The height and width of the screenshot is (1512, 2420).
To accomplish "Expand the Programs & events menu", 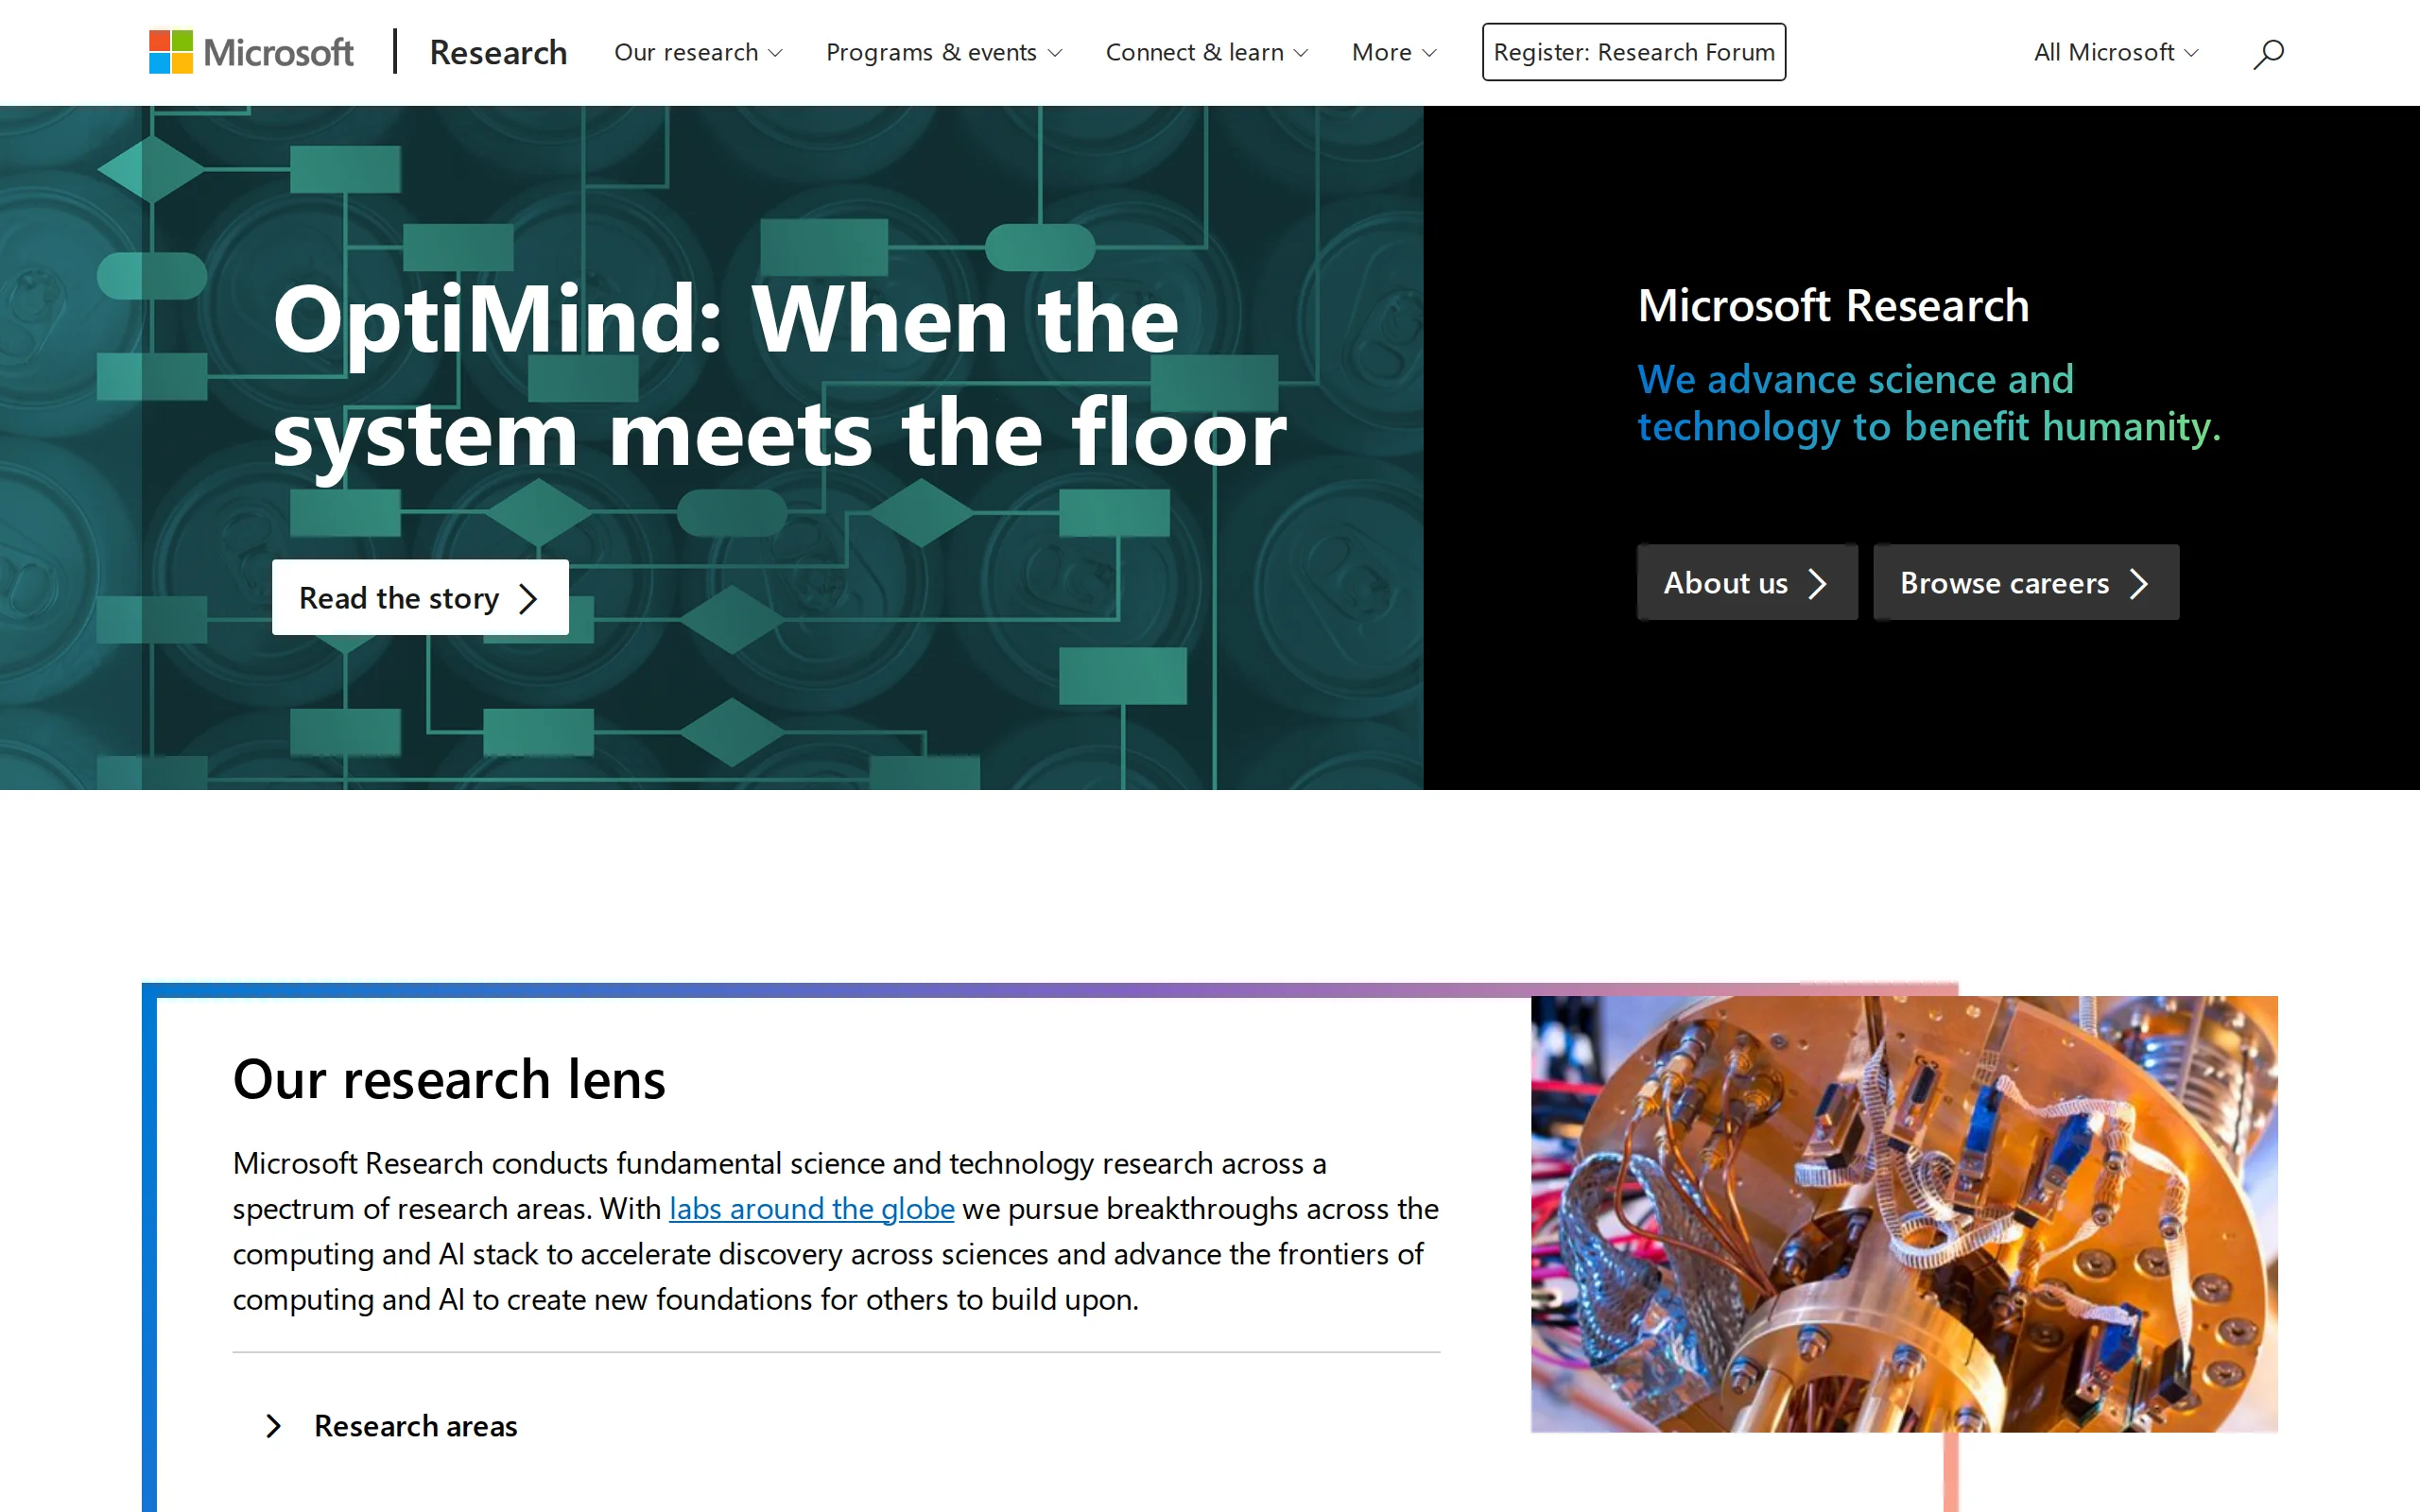I will pyautogui.click(x=944, y=52).
